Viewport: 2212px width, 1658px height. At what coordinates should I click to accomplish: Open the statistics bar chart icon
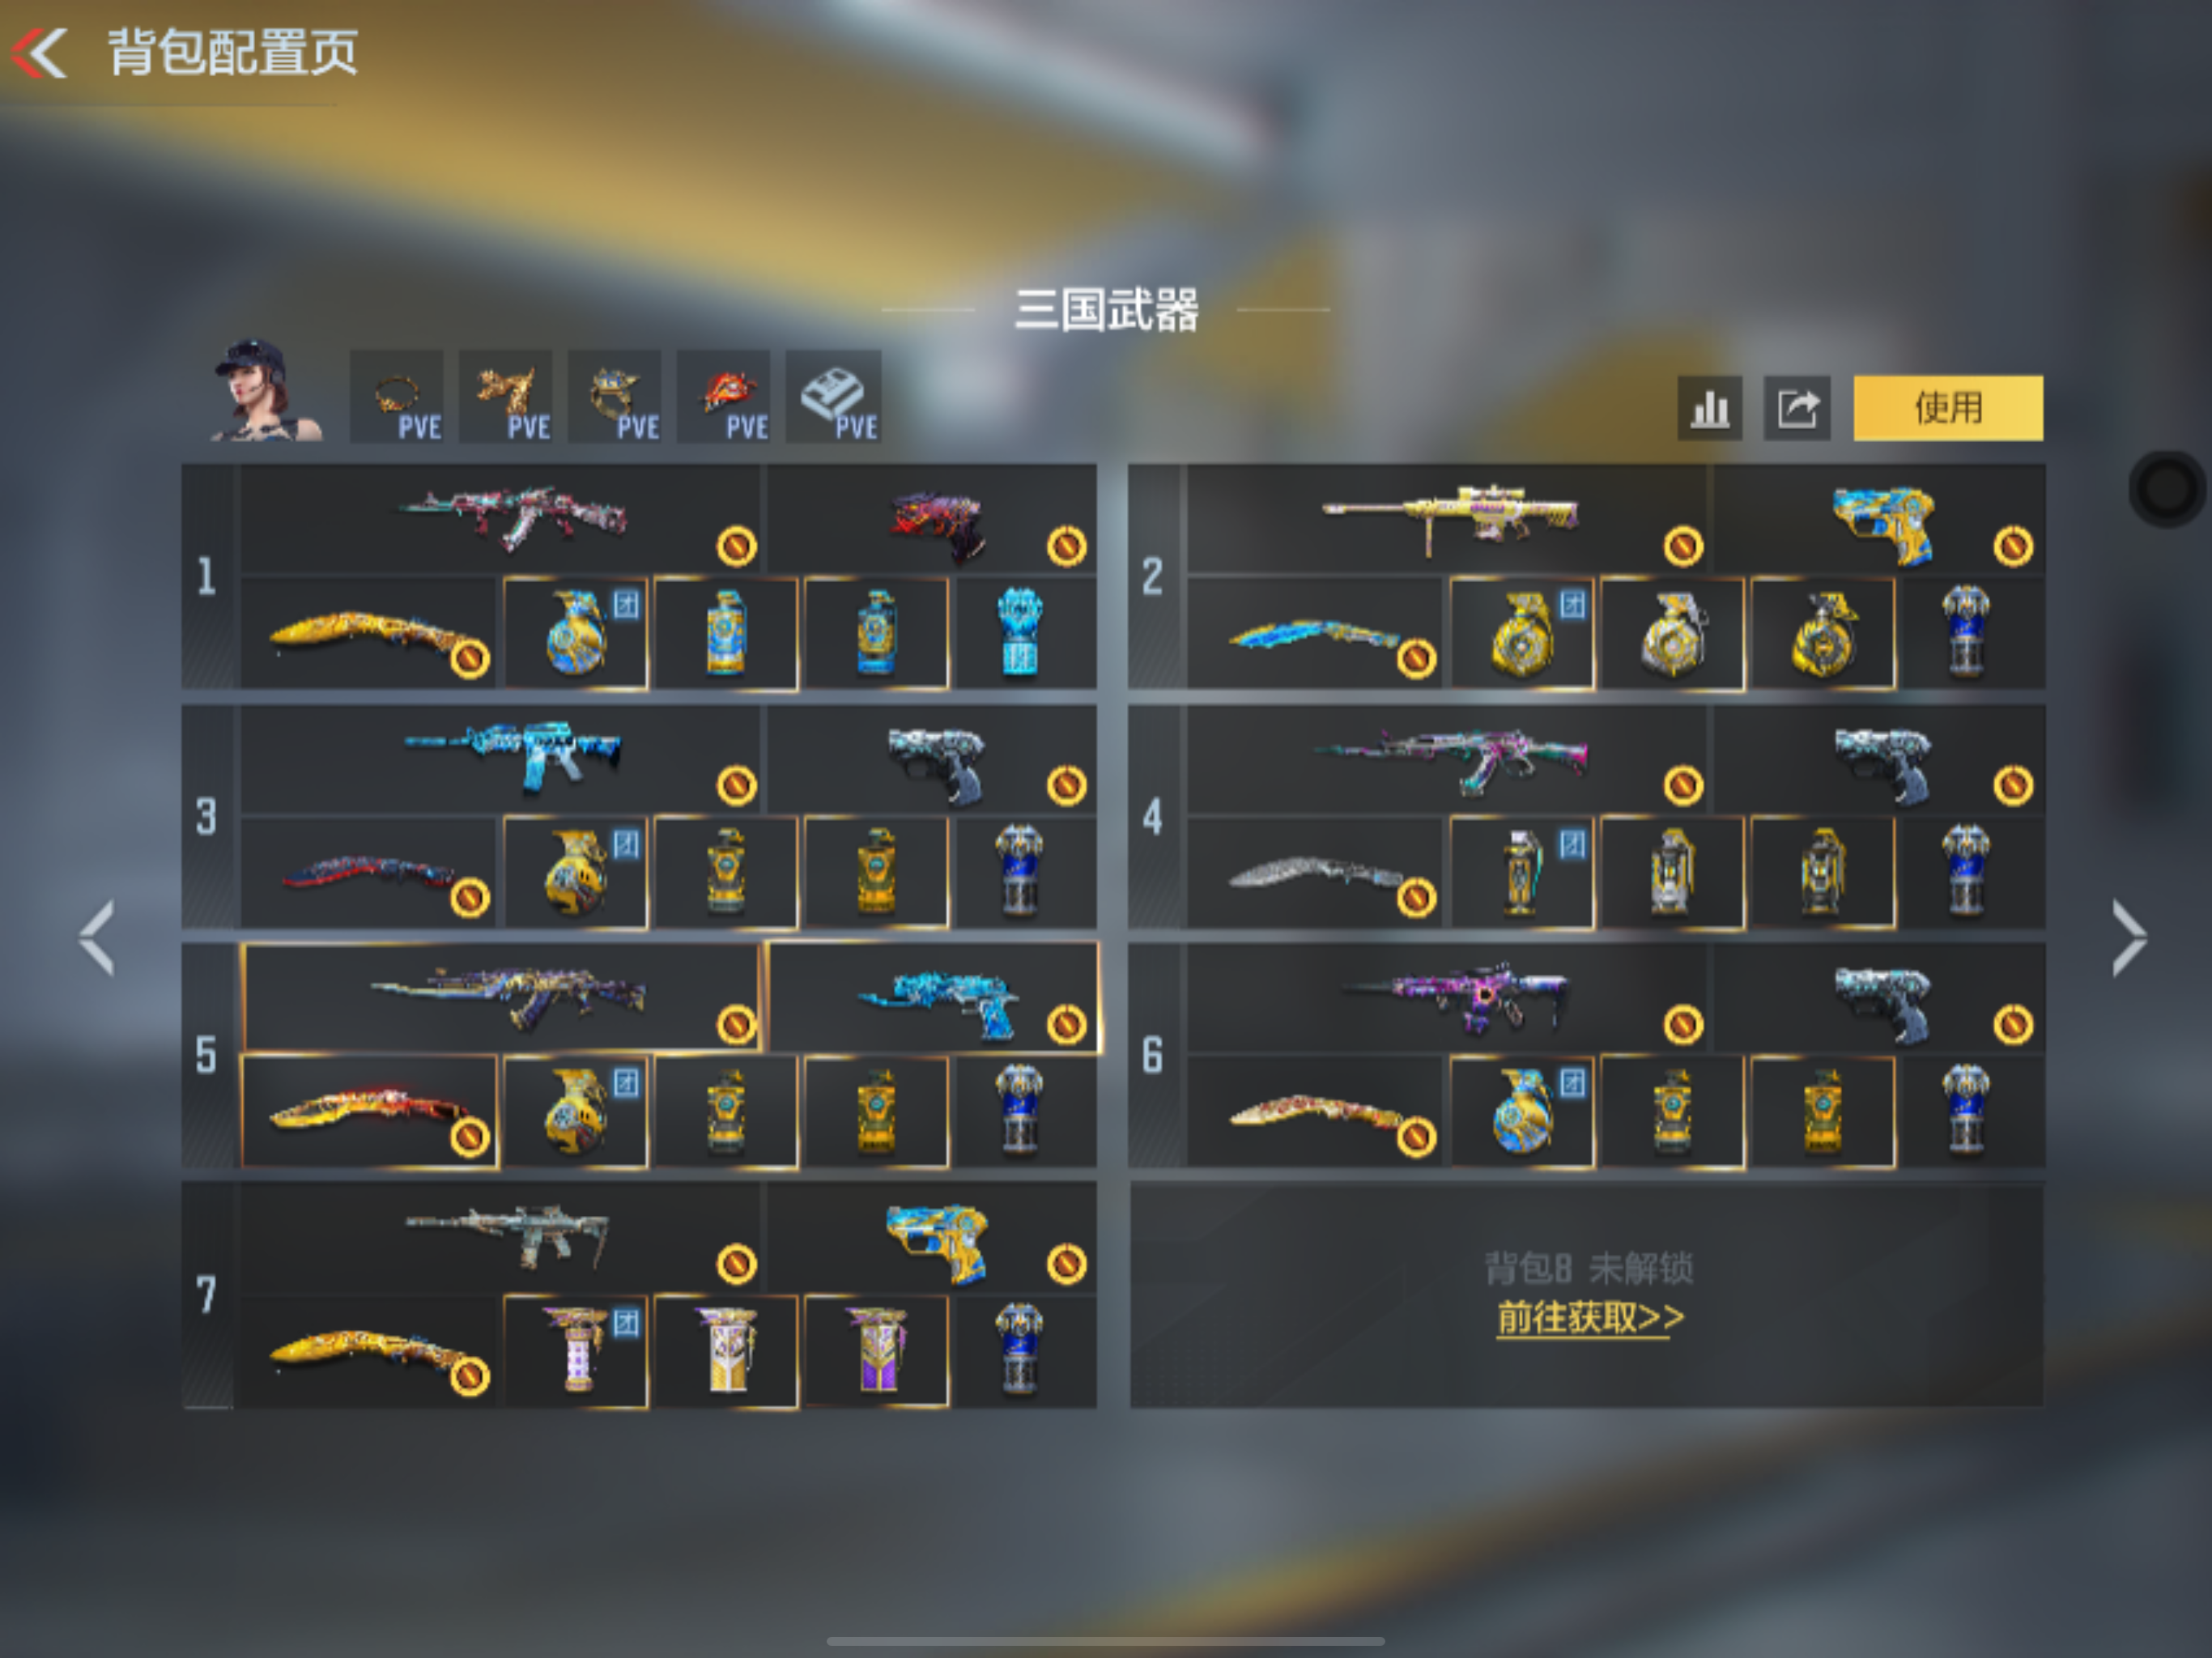pyautogui.click(x=1709, y=408)
